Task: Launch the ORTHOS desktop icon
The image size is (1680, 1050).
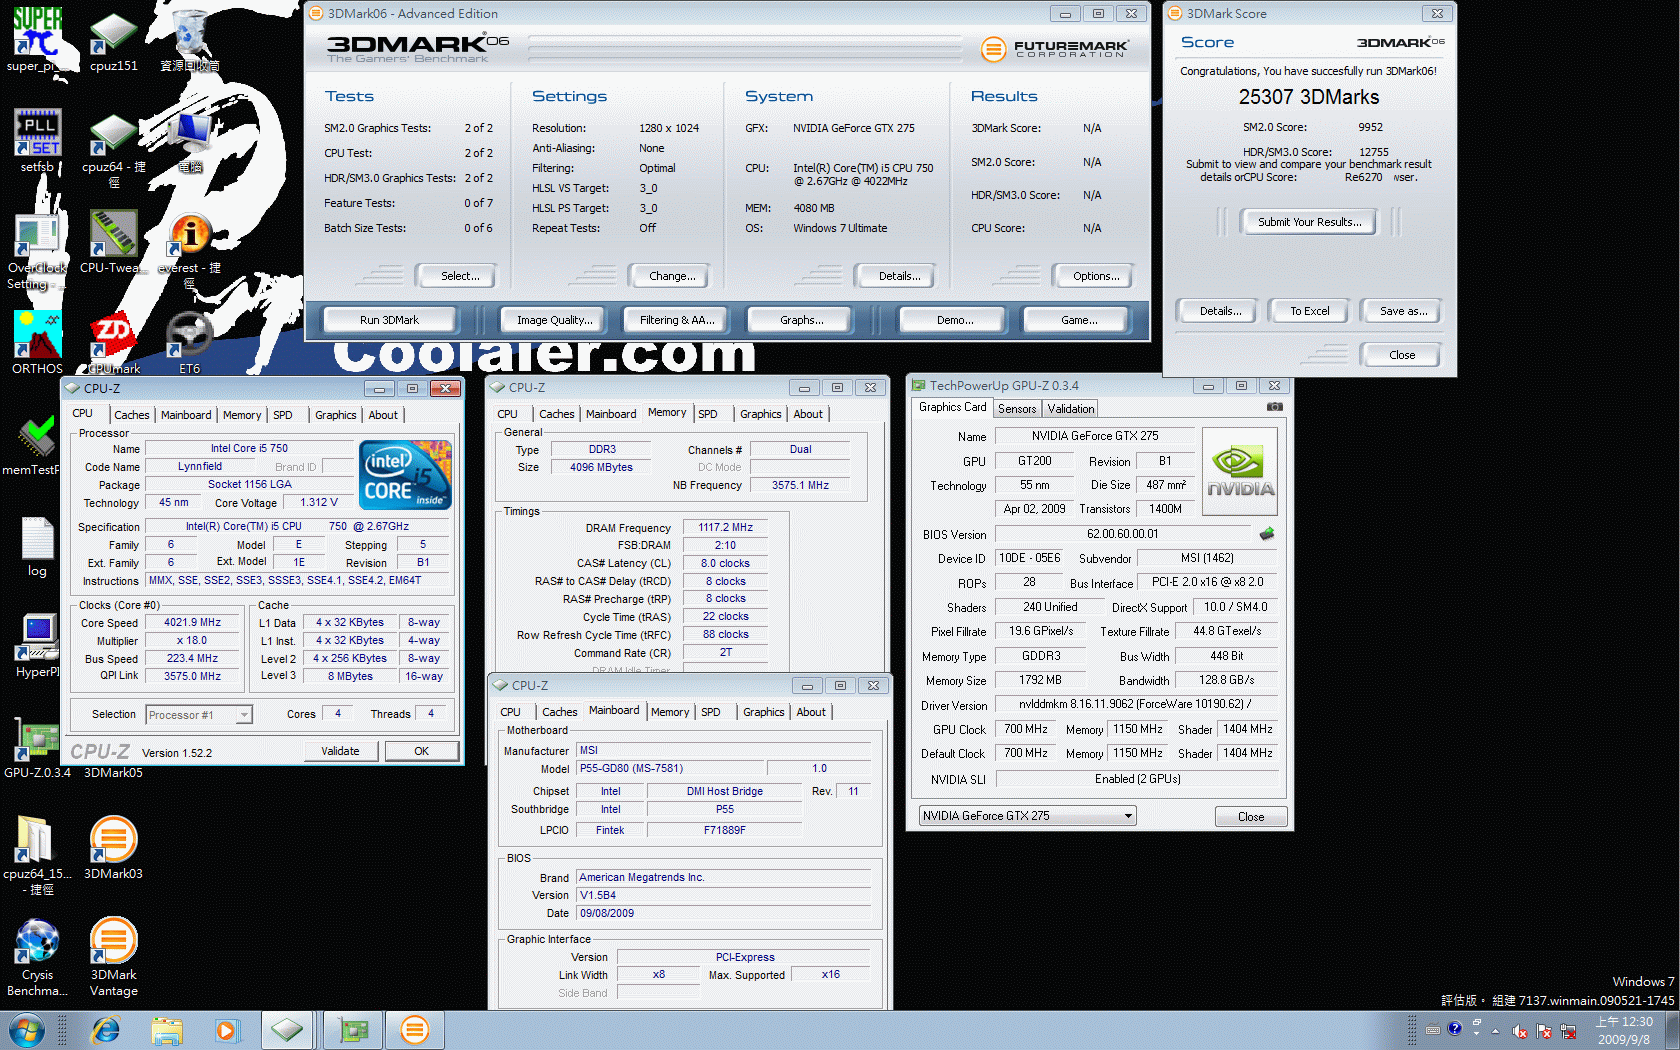Action: click(37, 342)
